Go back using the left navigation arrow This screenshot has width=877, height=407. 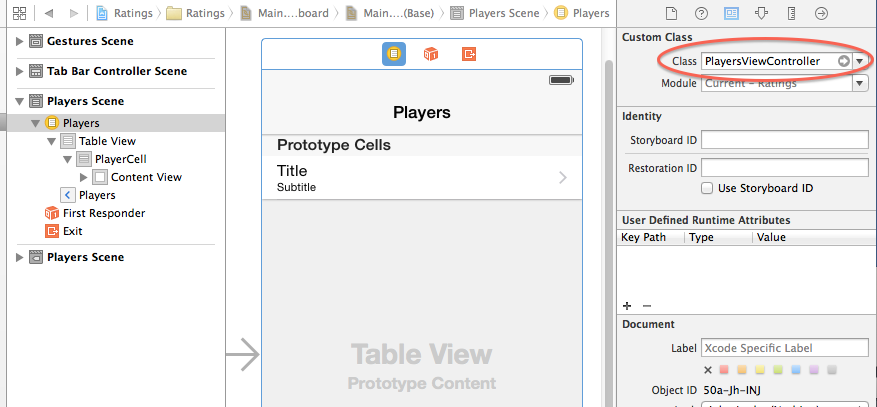[49, 14]
